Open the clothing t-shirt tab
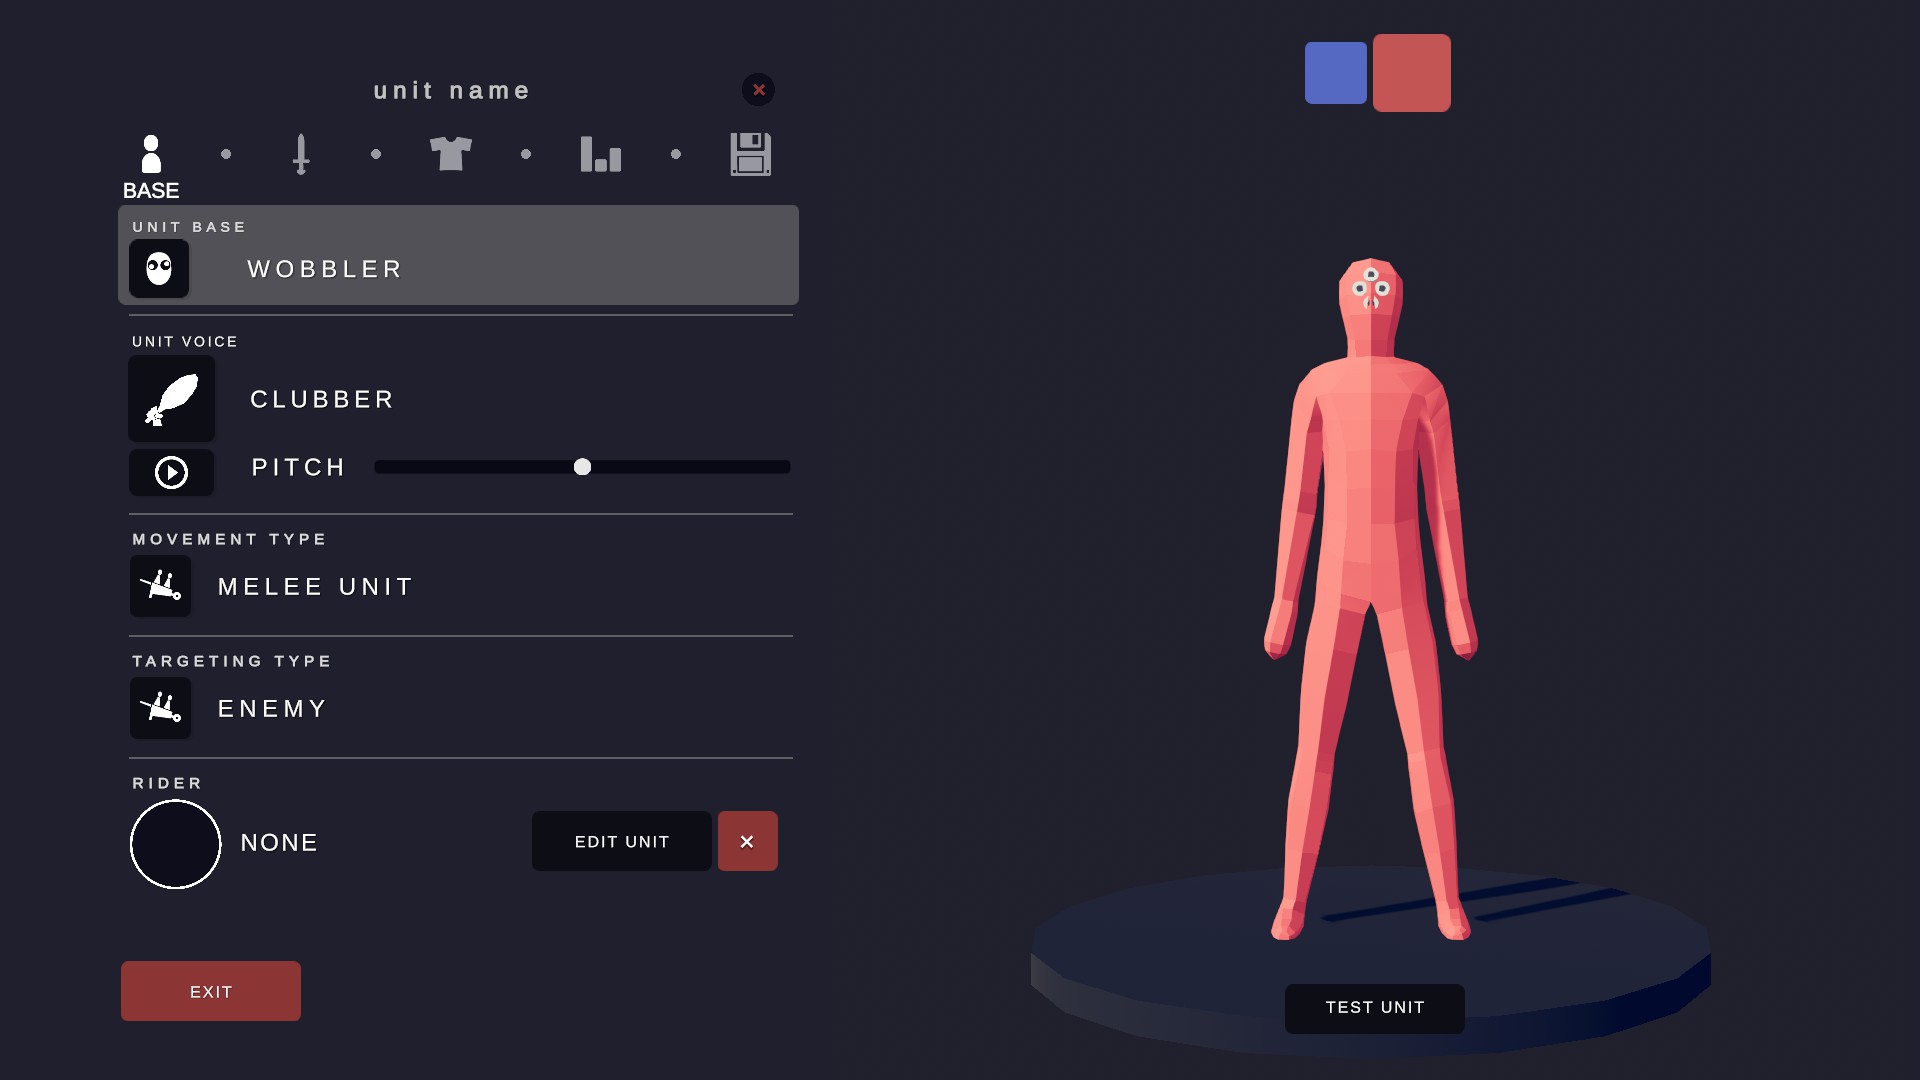Viewport: 1920px width, 1080px height. click(451, 154)
